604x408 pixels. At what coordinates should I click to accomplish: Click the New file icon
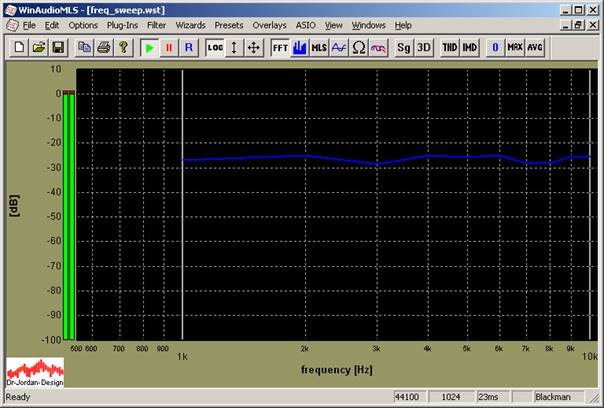20,47
